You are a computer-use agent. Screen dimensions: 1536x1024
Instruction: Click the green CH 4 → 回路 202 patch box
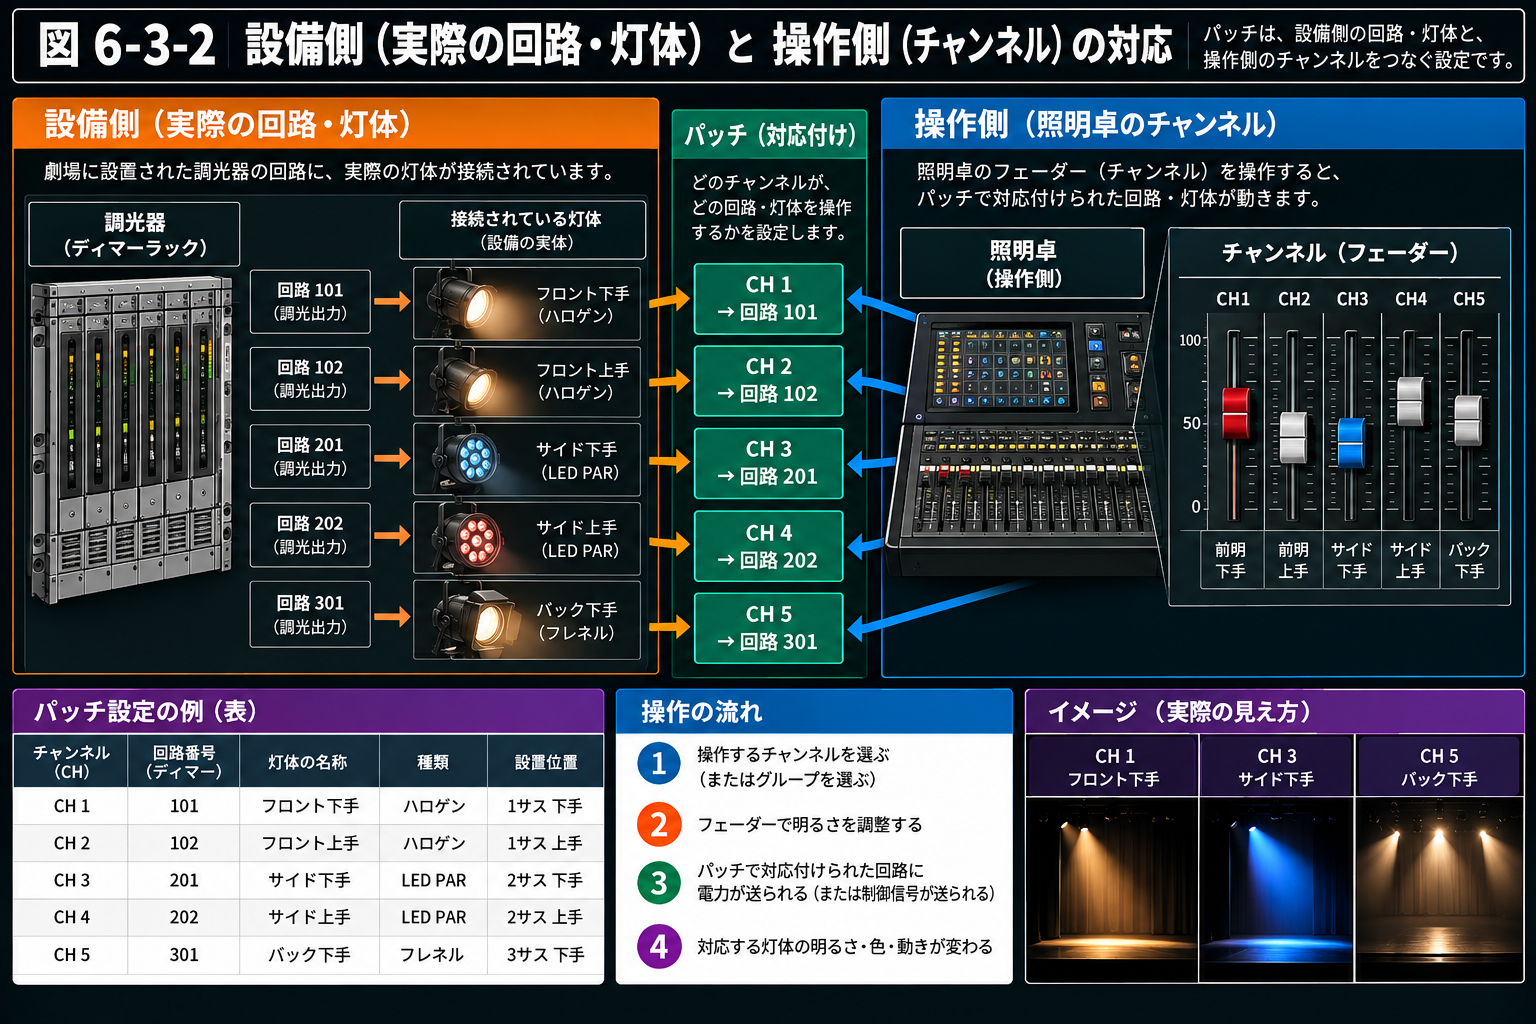pos(768,546)
